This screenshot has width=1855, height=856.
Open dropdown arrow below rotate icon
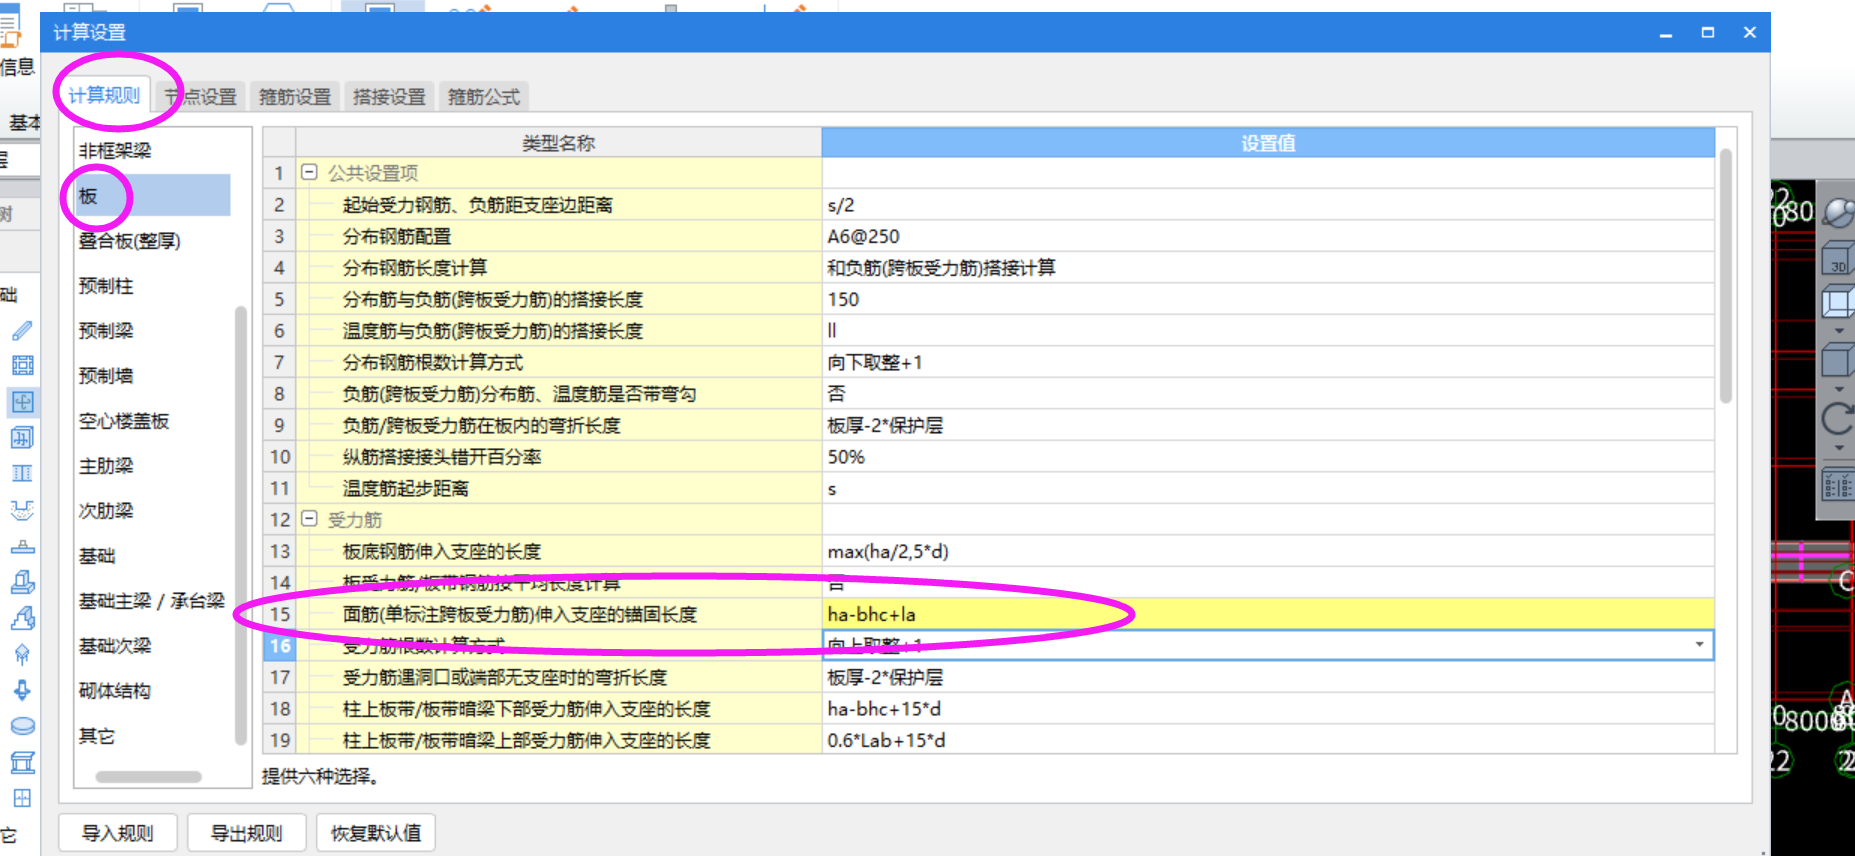point(1839,448)
